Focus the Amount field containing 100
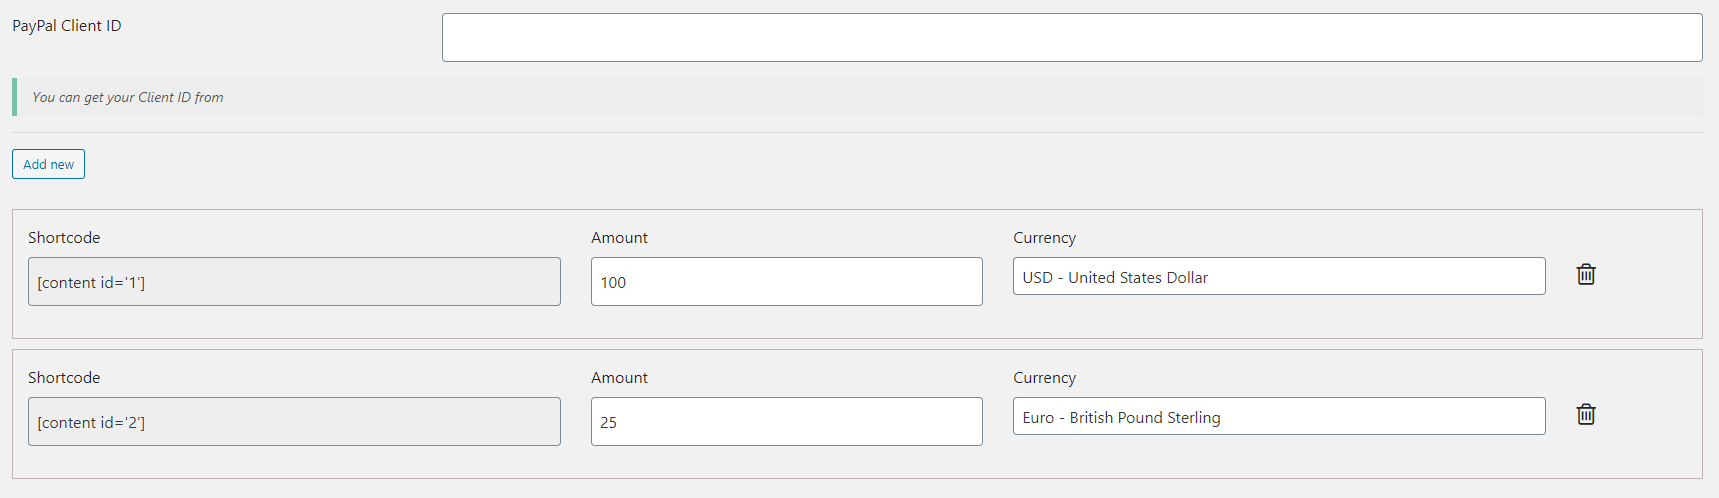 787,281
